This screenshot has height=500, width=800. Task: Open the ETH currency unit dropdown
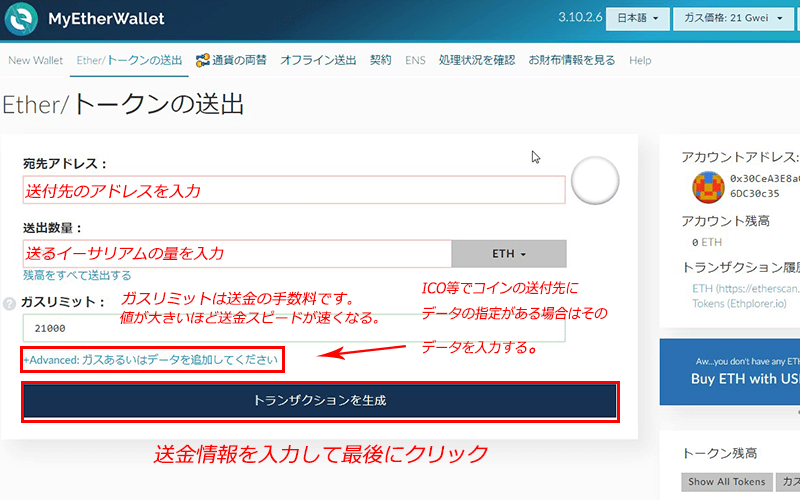[509, 254]
